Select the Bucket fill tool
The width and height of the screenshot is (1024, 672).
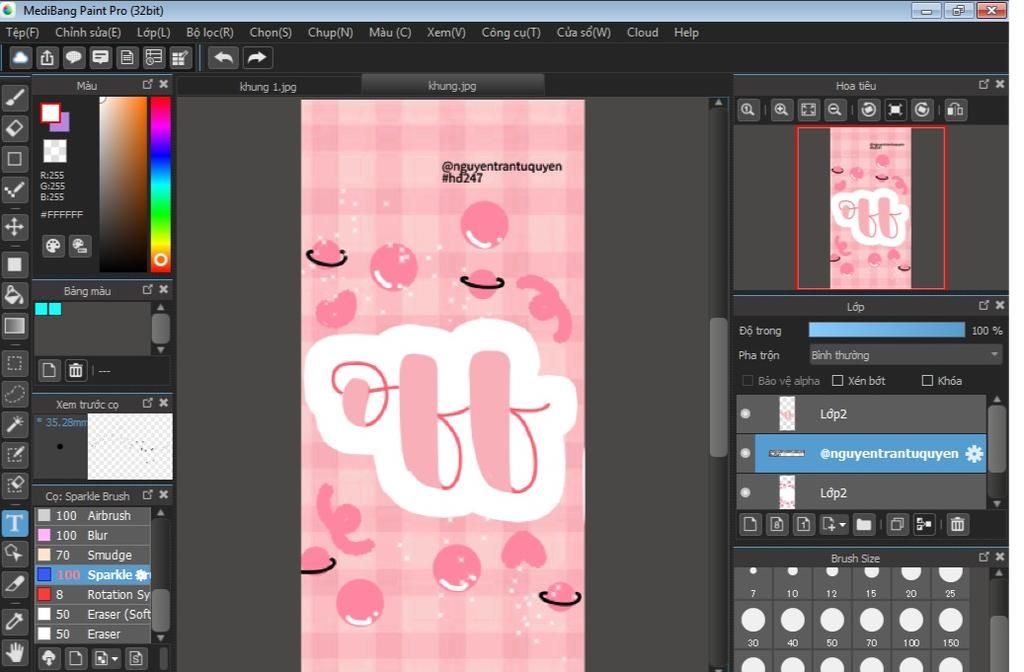15,294
